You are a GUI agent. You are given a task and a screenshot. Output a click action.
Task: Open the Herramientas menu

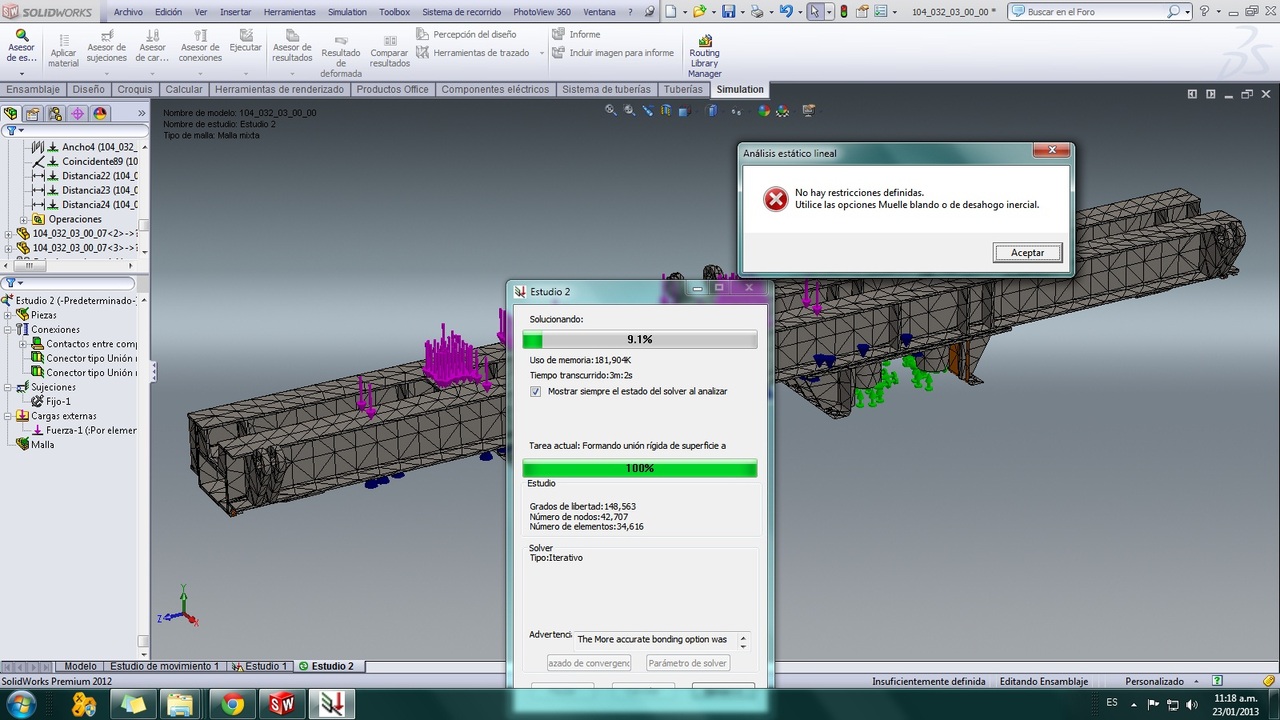click(x=289, y=12)
